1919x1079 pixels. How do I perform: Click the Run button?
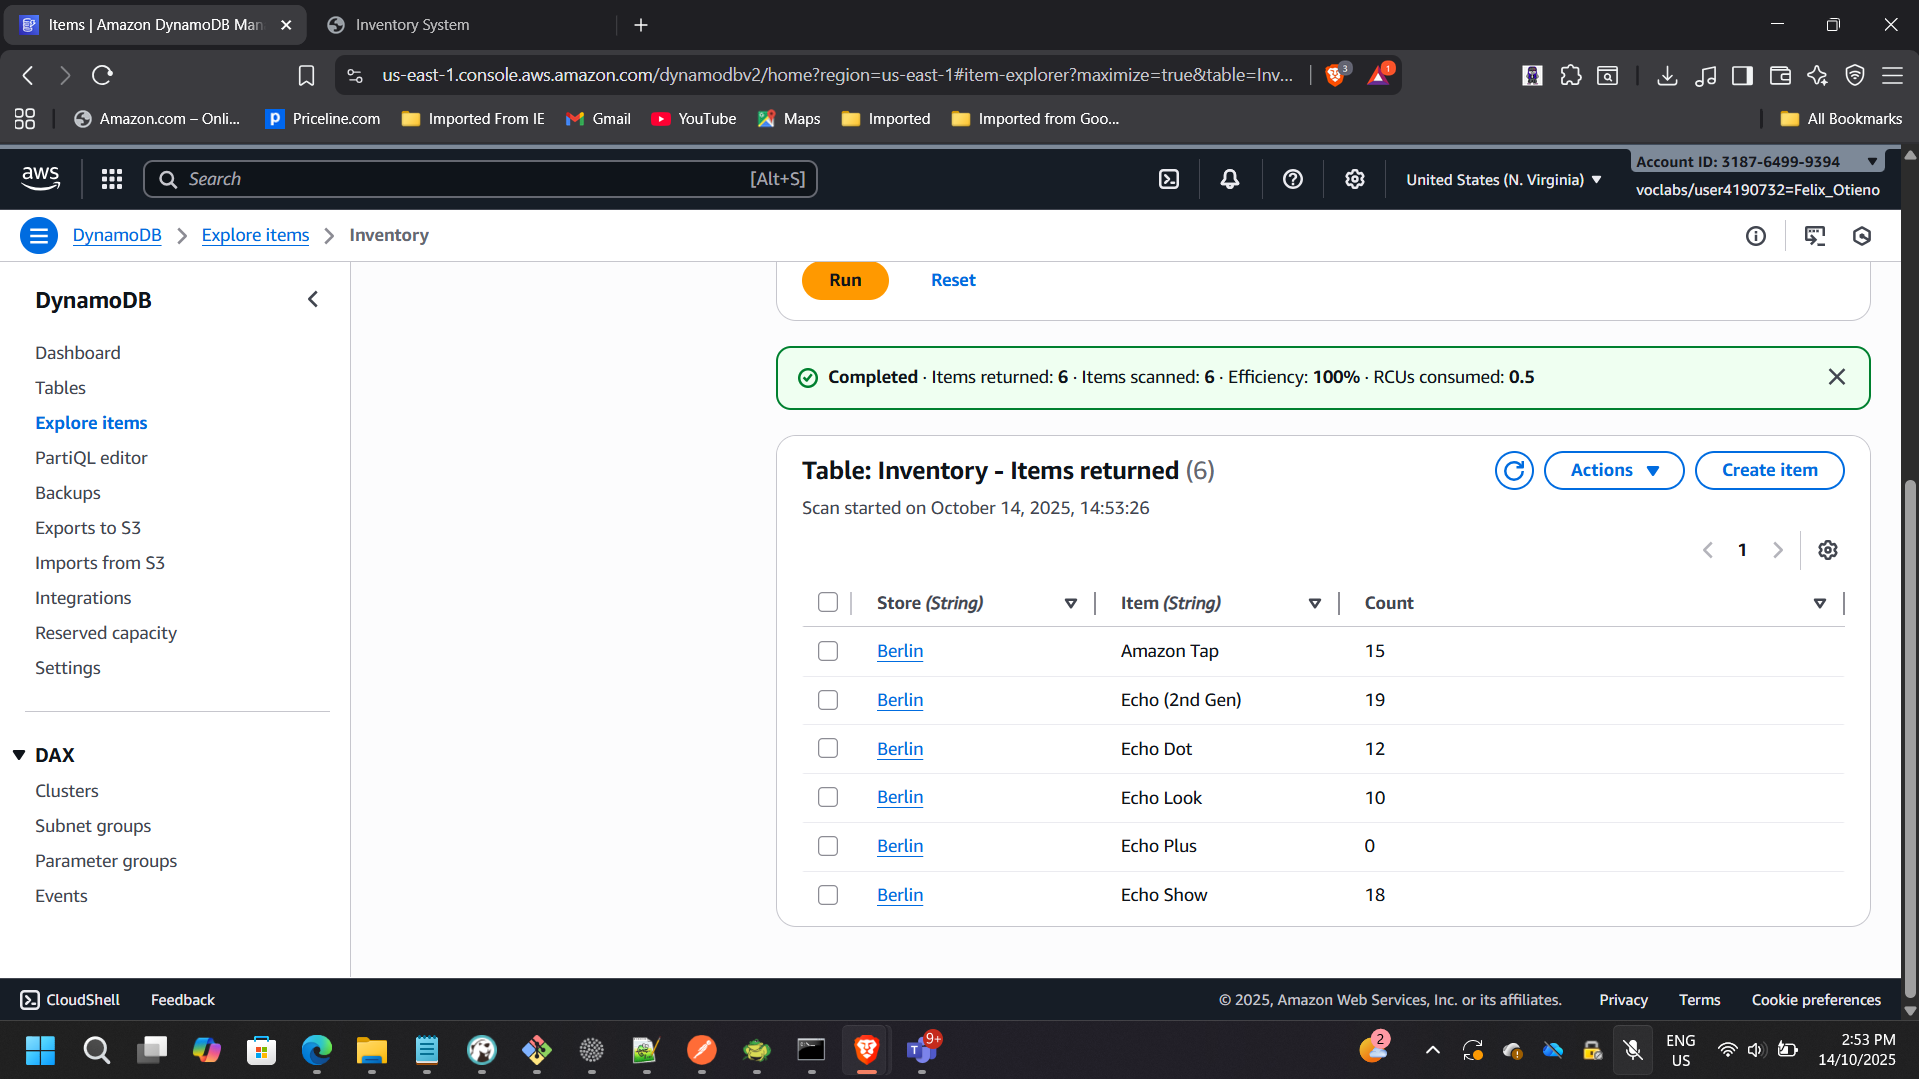click(x=844, y=280)
